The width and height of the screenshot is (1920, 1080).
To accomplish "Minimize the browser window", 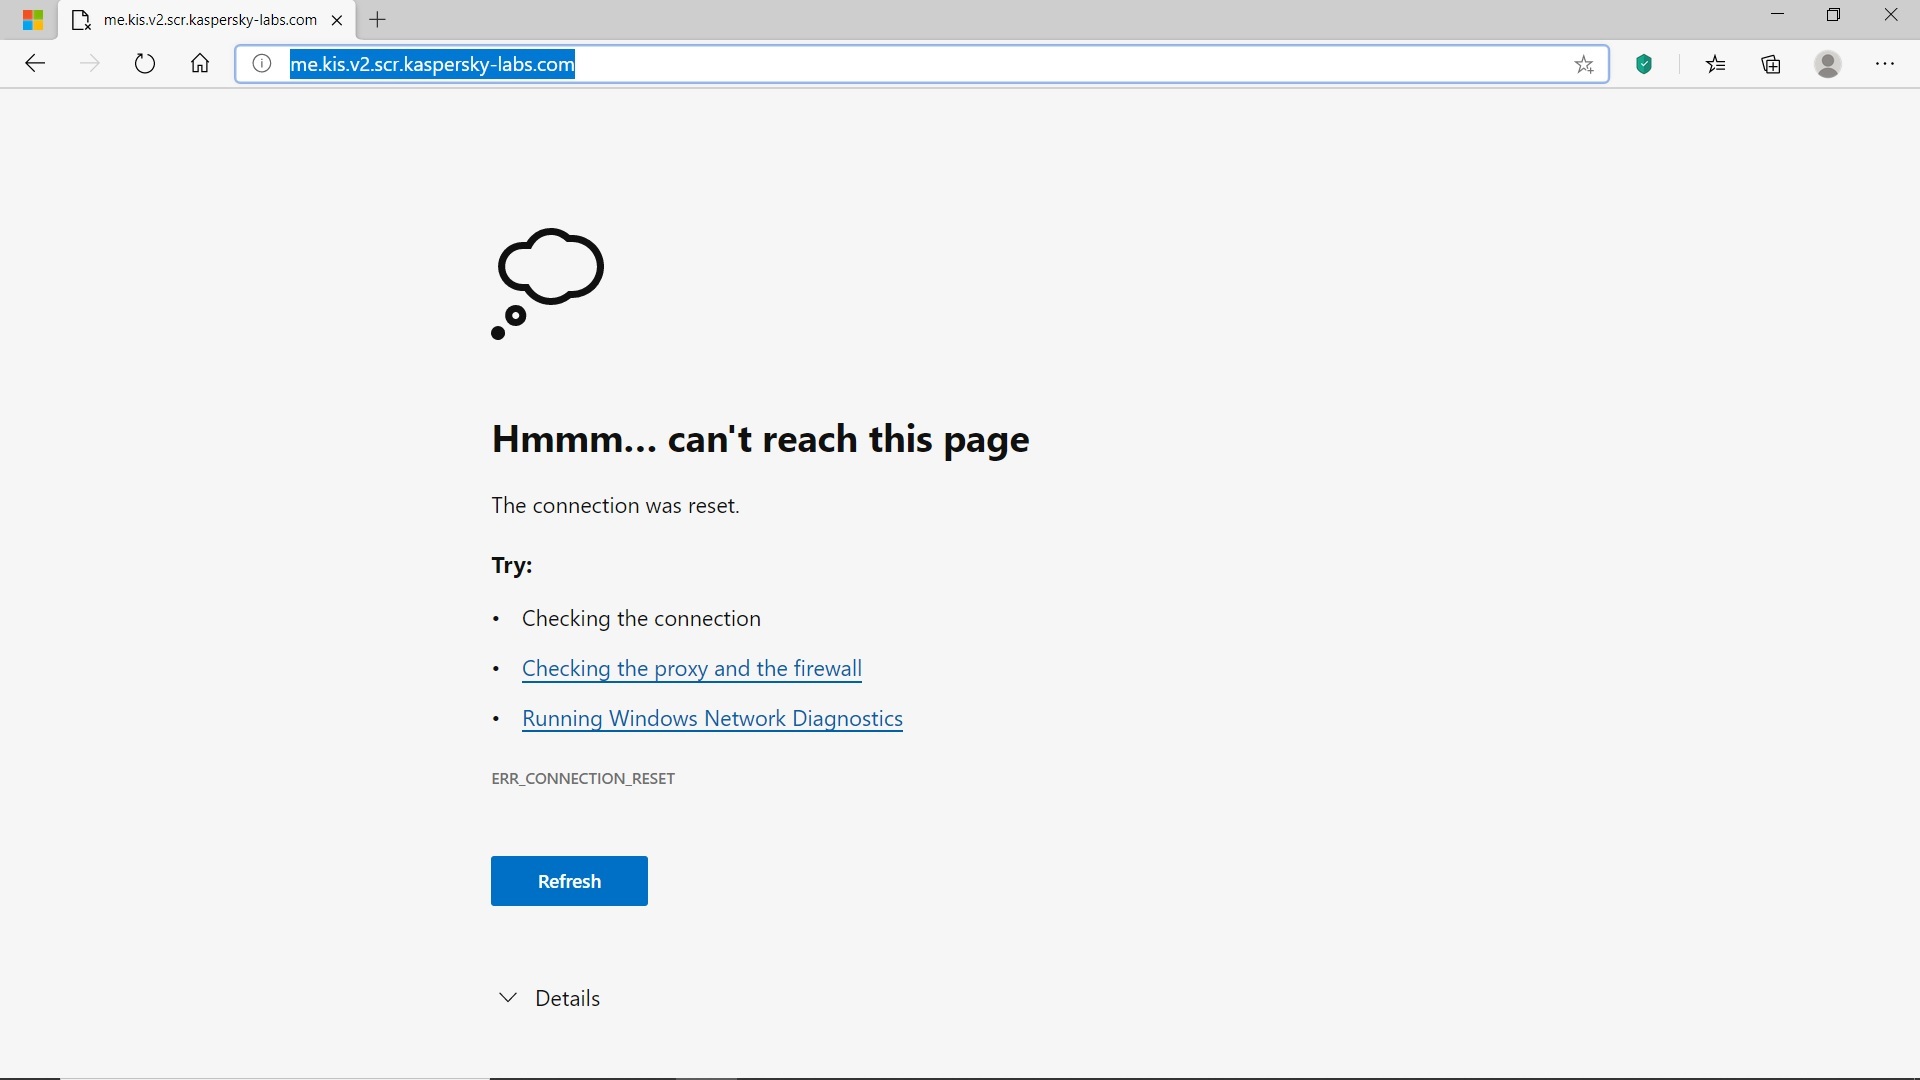I will click(x=1777, y=15).
